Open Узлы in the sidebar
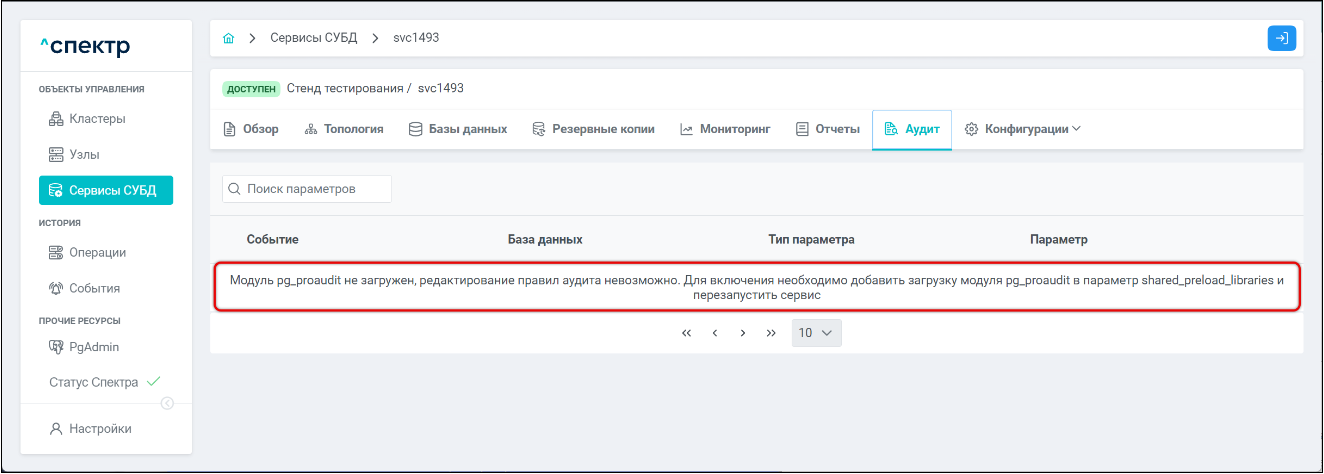Image resolution: width=1324 pixels, height=474 pixels. point(84,155)
